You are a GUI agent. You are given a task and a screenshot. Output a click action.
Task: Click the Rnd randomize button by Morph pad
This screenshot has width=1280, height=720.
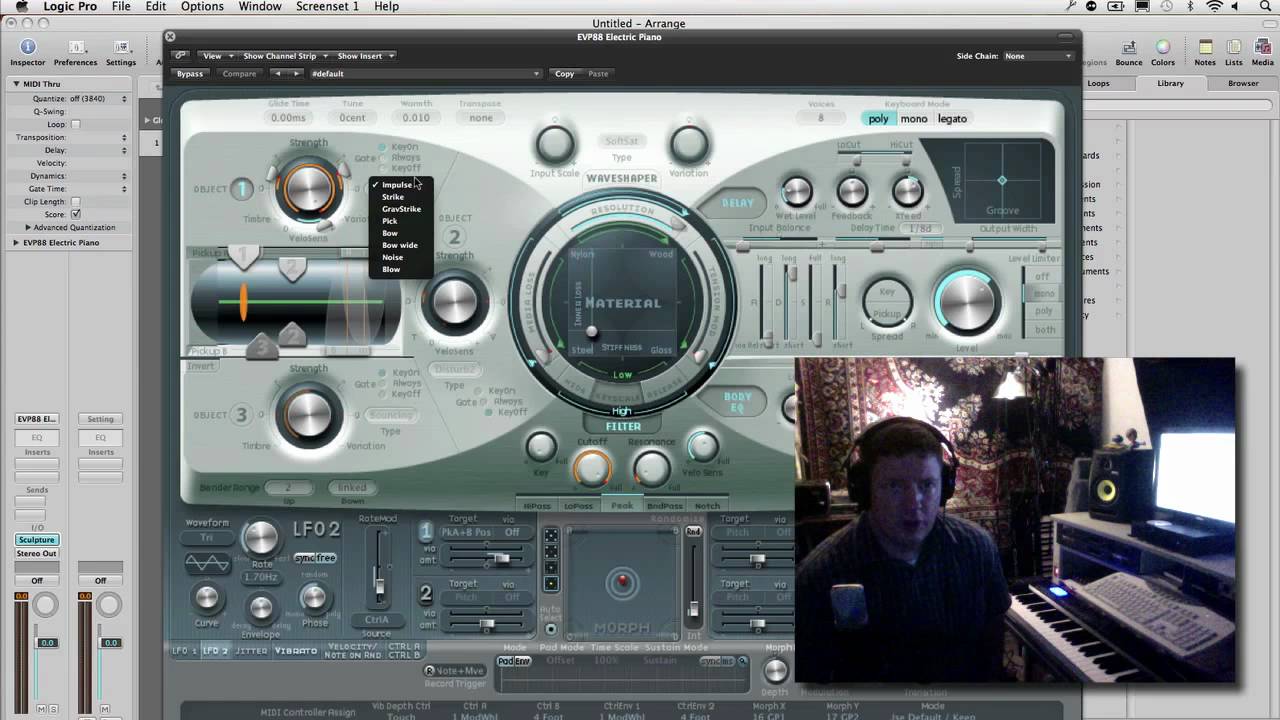click(693, 532)
